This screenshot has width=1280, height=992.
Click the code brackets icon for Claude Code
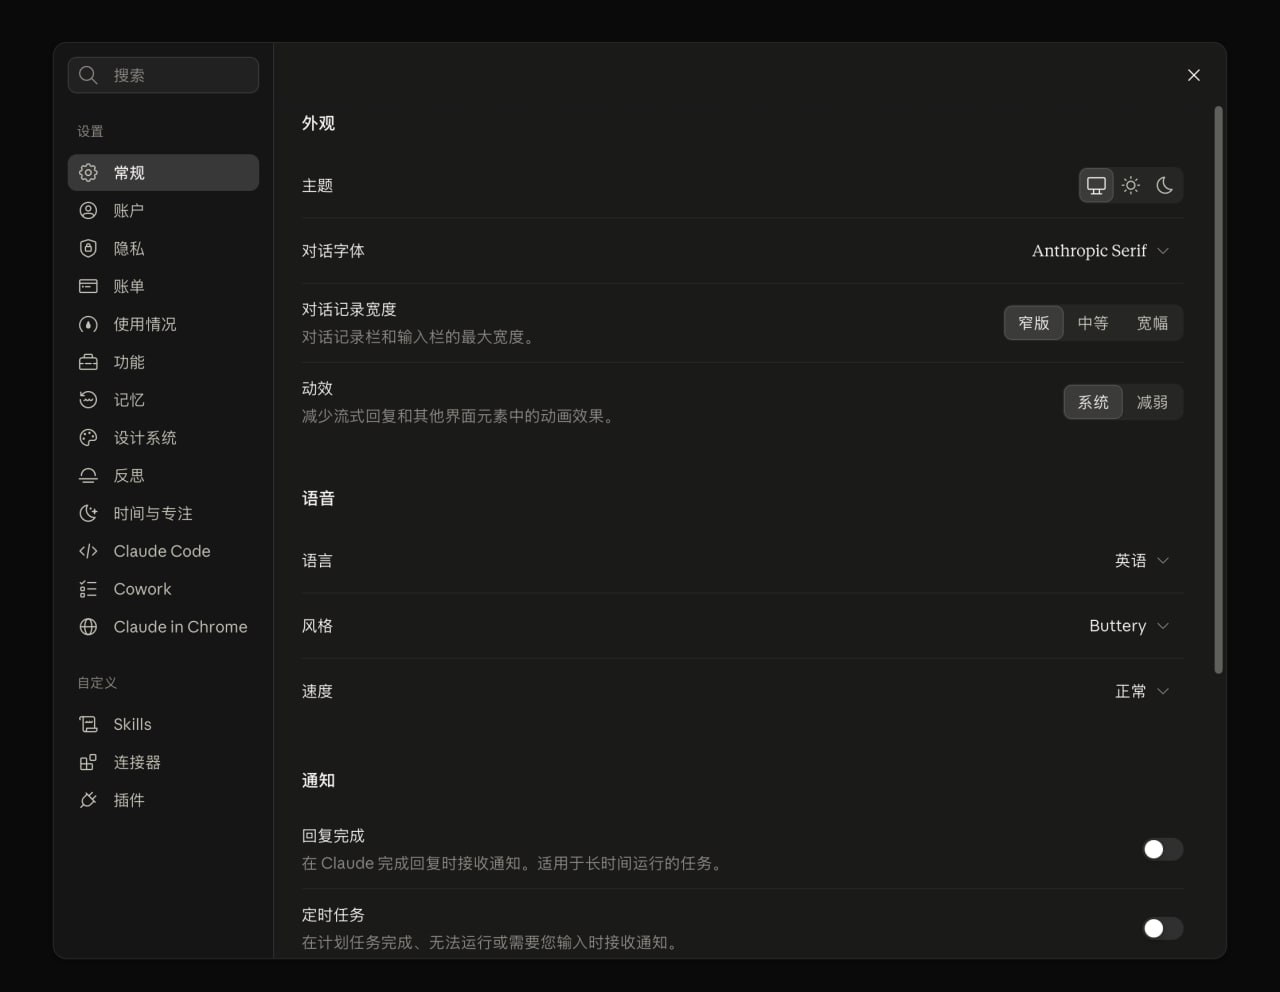click(88, 551)
